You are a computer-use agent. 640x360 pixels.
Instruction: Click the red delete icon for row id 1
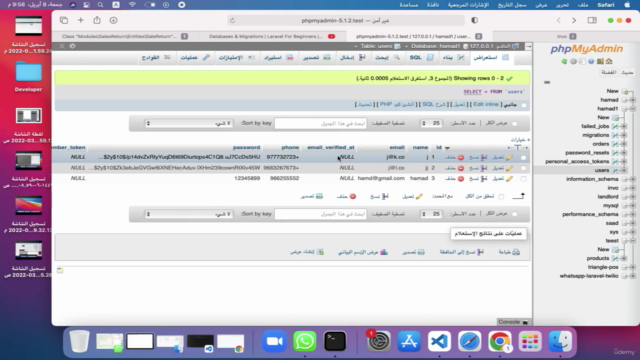coord(460,157)
